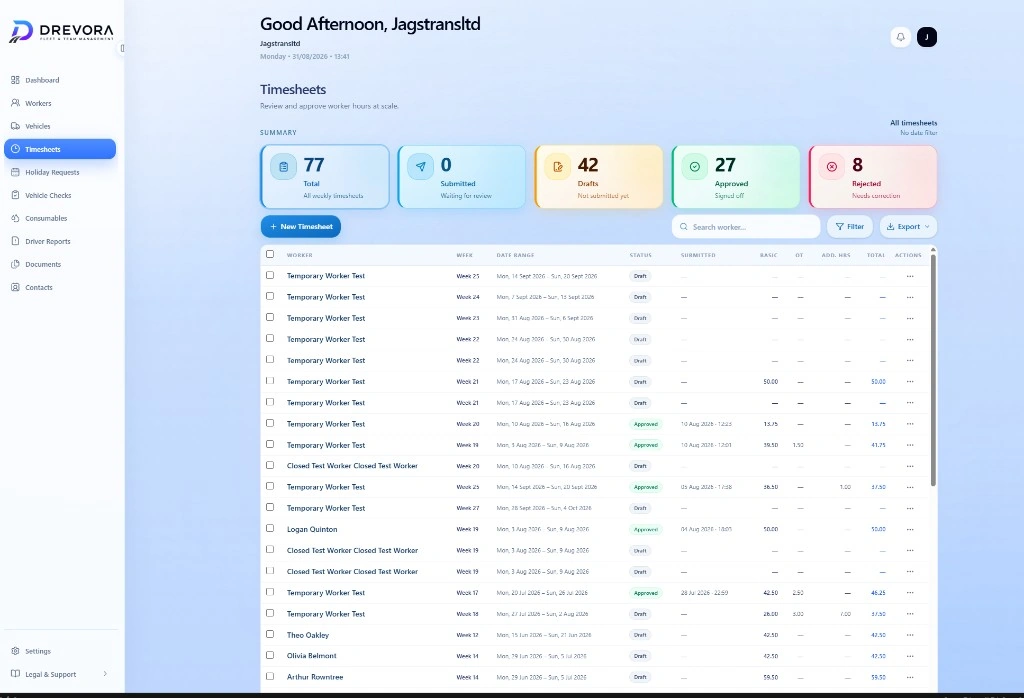Focus the Search worker field

coord(746,227)
